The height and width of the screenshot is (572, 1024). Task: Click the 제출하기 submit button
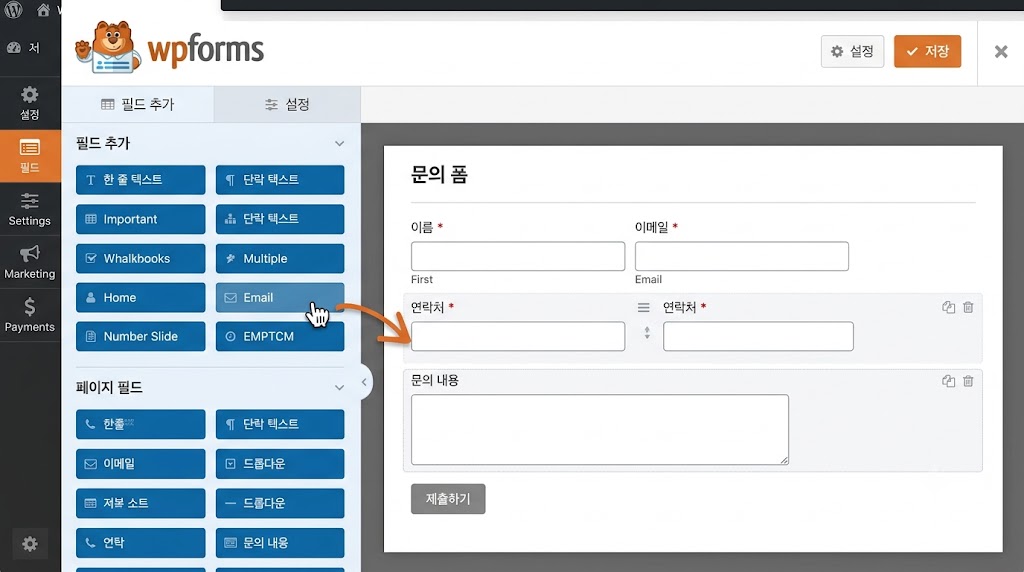[448, 499]
